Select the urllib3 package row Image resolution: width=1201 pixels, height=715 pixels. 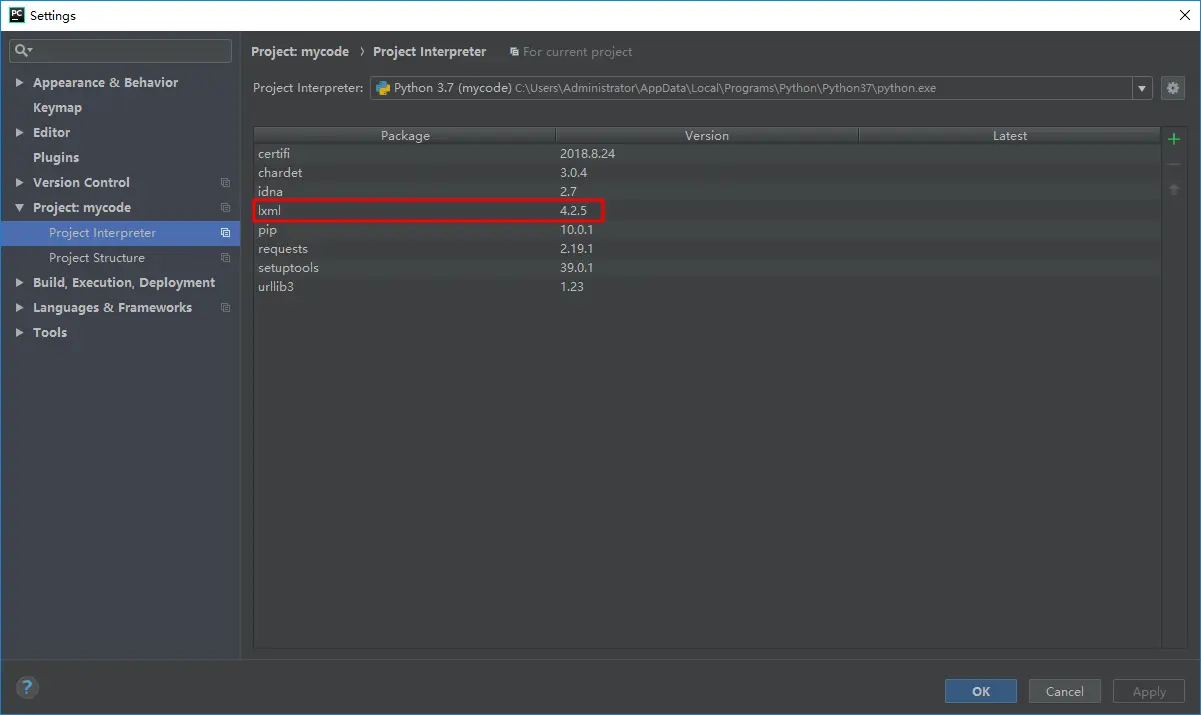[x=707, y=287]
